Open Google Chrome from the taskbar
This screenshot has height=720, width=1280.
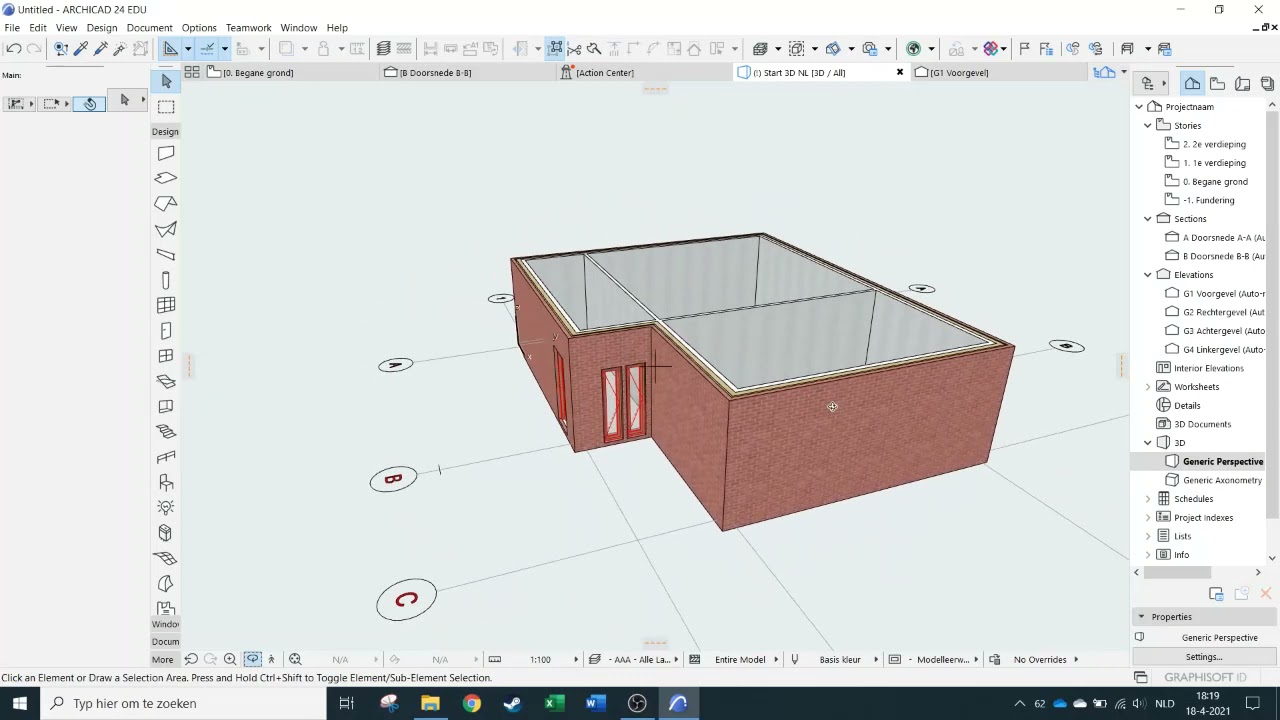pyautogui.click(x=471, y=703)
